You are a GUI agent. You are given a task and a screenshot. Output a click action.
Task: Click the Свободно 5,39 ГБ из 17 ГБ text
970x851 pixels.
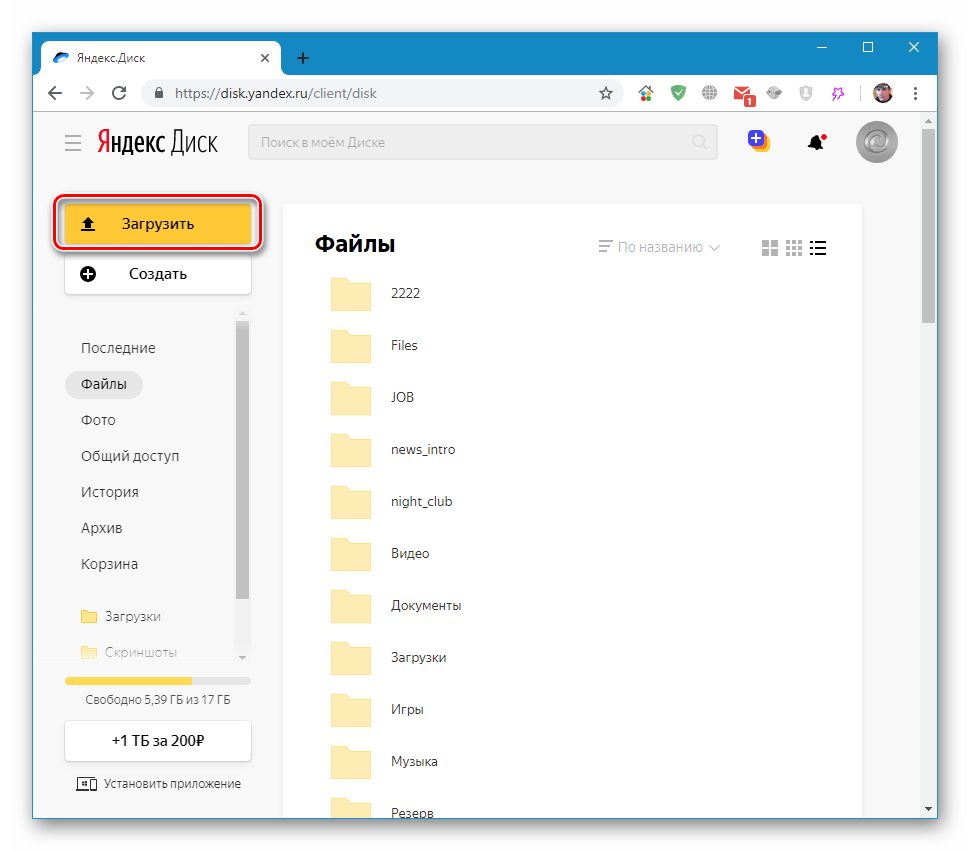tap(158, 699)
